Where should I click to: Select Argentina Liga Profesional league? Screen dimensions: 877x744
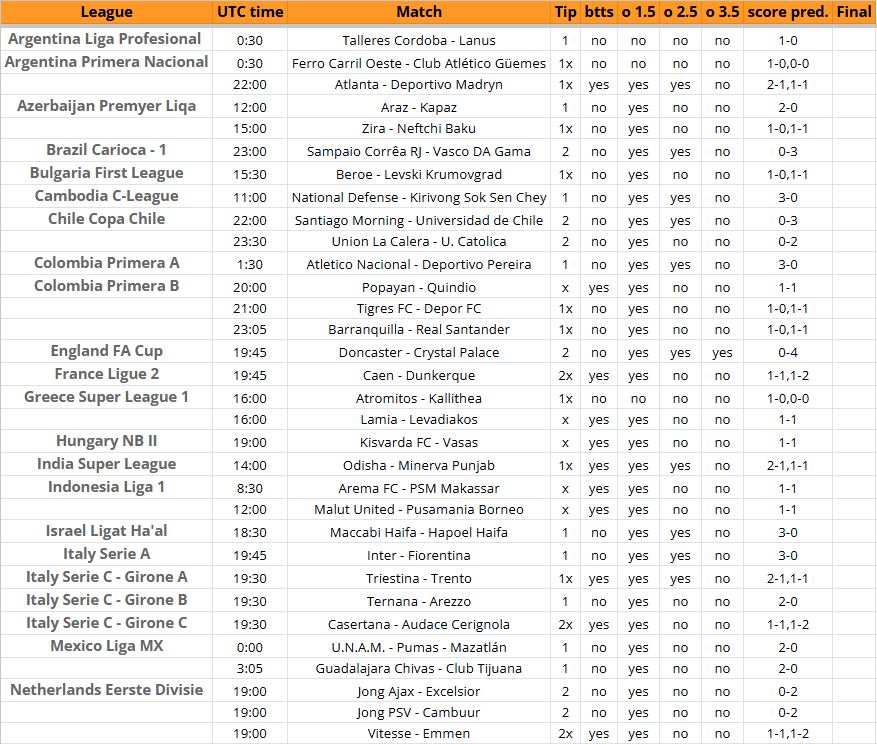click(x=105, y=39)
